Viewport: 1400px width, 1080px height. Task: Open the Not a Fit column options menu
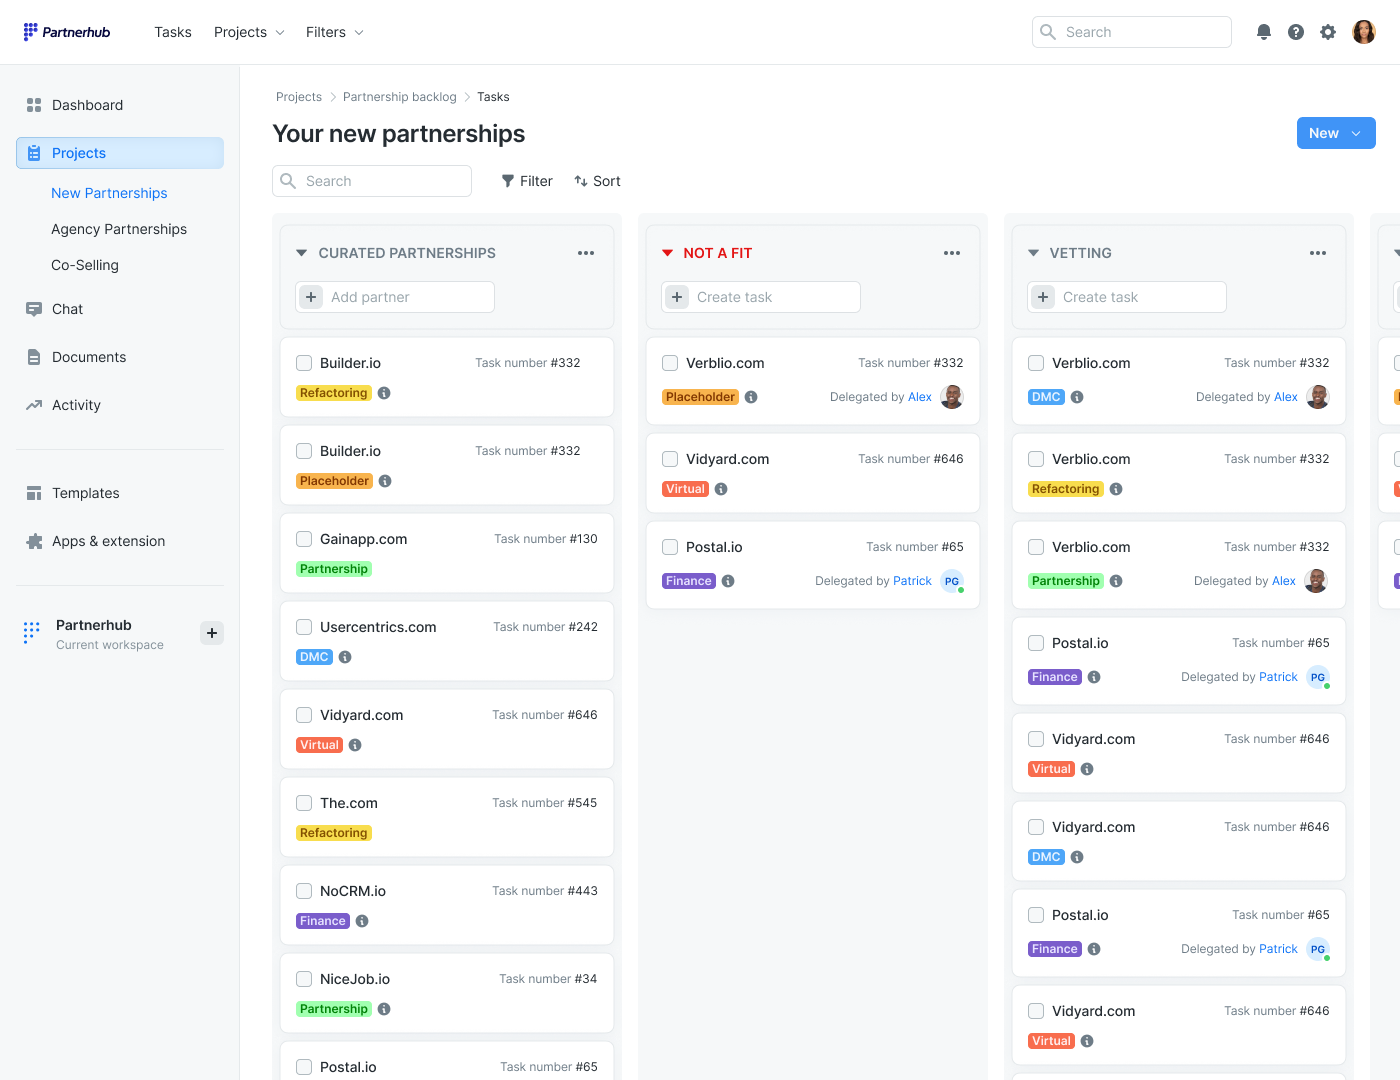pos(952,253)
